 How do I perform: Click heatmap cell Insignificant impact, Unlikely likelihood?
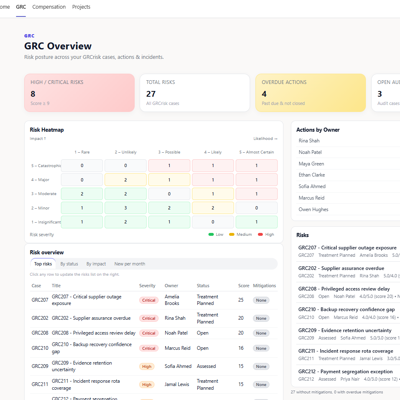coord(126,222)
